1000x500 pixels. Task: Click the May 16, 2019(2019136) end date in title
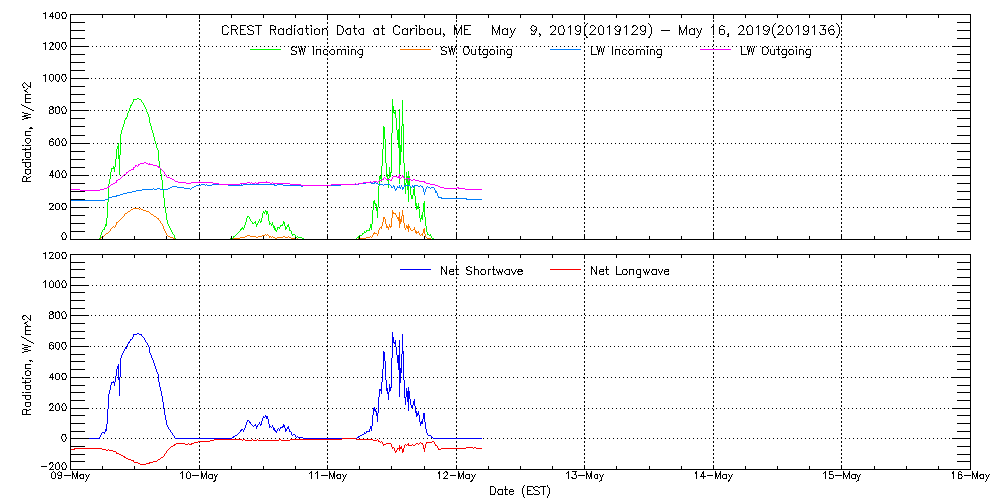pyautogui.click(x=761, y=31)
